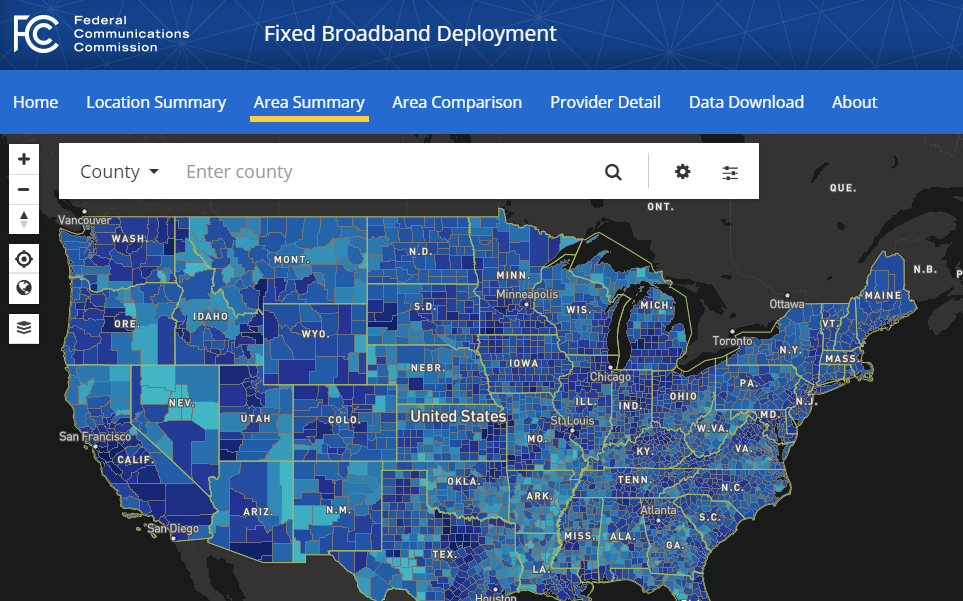The width and height of the screenshot is (963, 601).
Task: Go to the Data Download tab
Action: tap(746, 102)
